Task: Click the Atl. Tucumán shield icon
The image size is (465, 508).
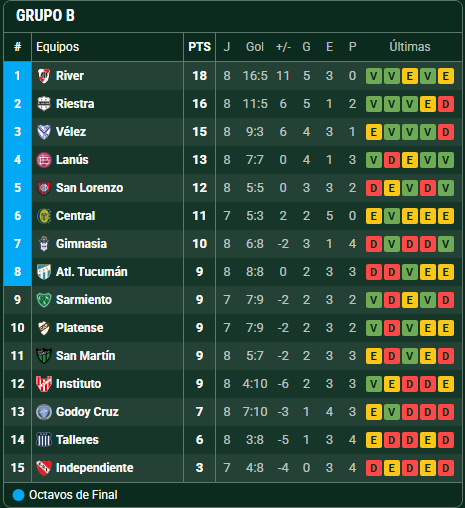Action: (x=44, y=272)
